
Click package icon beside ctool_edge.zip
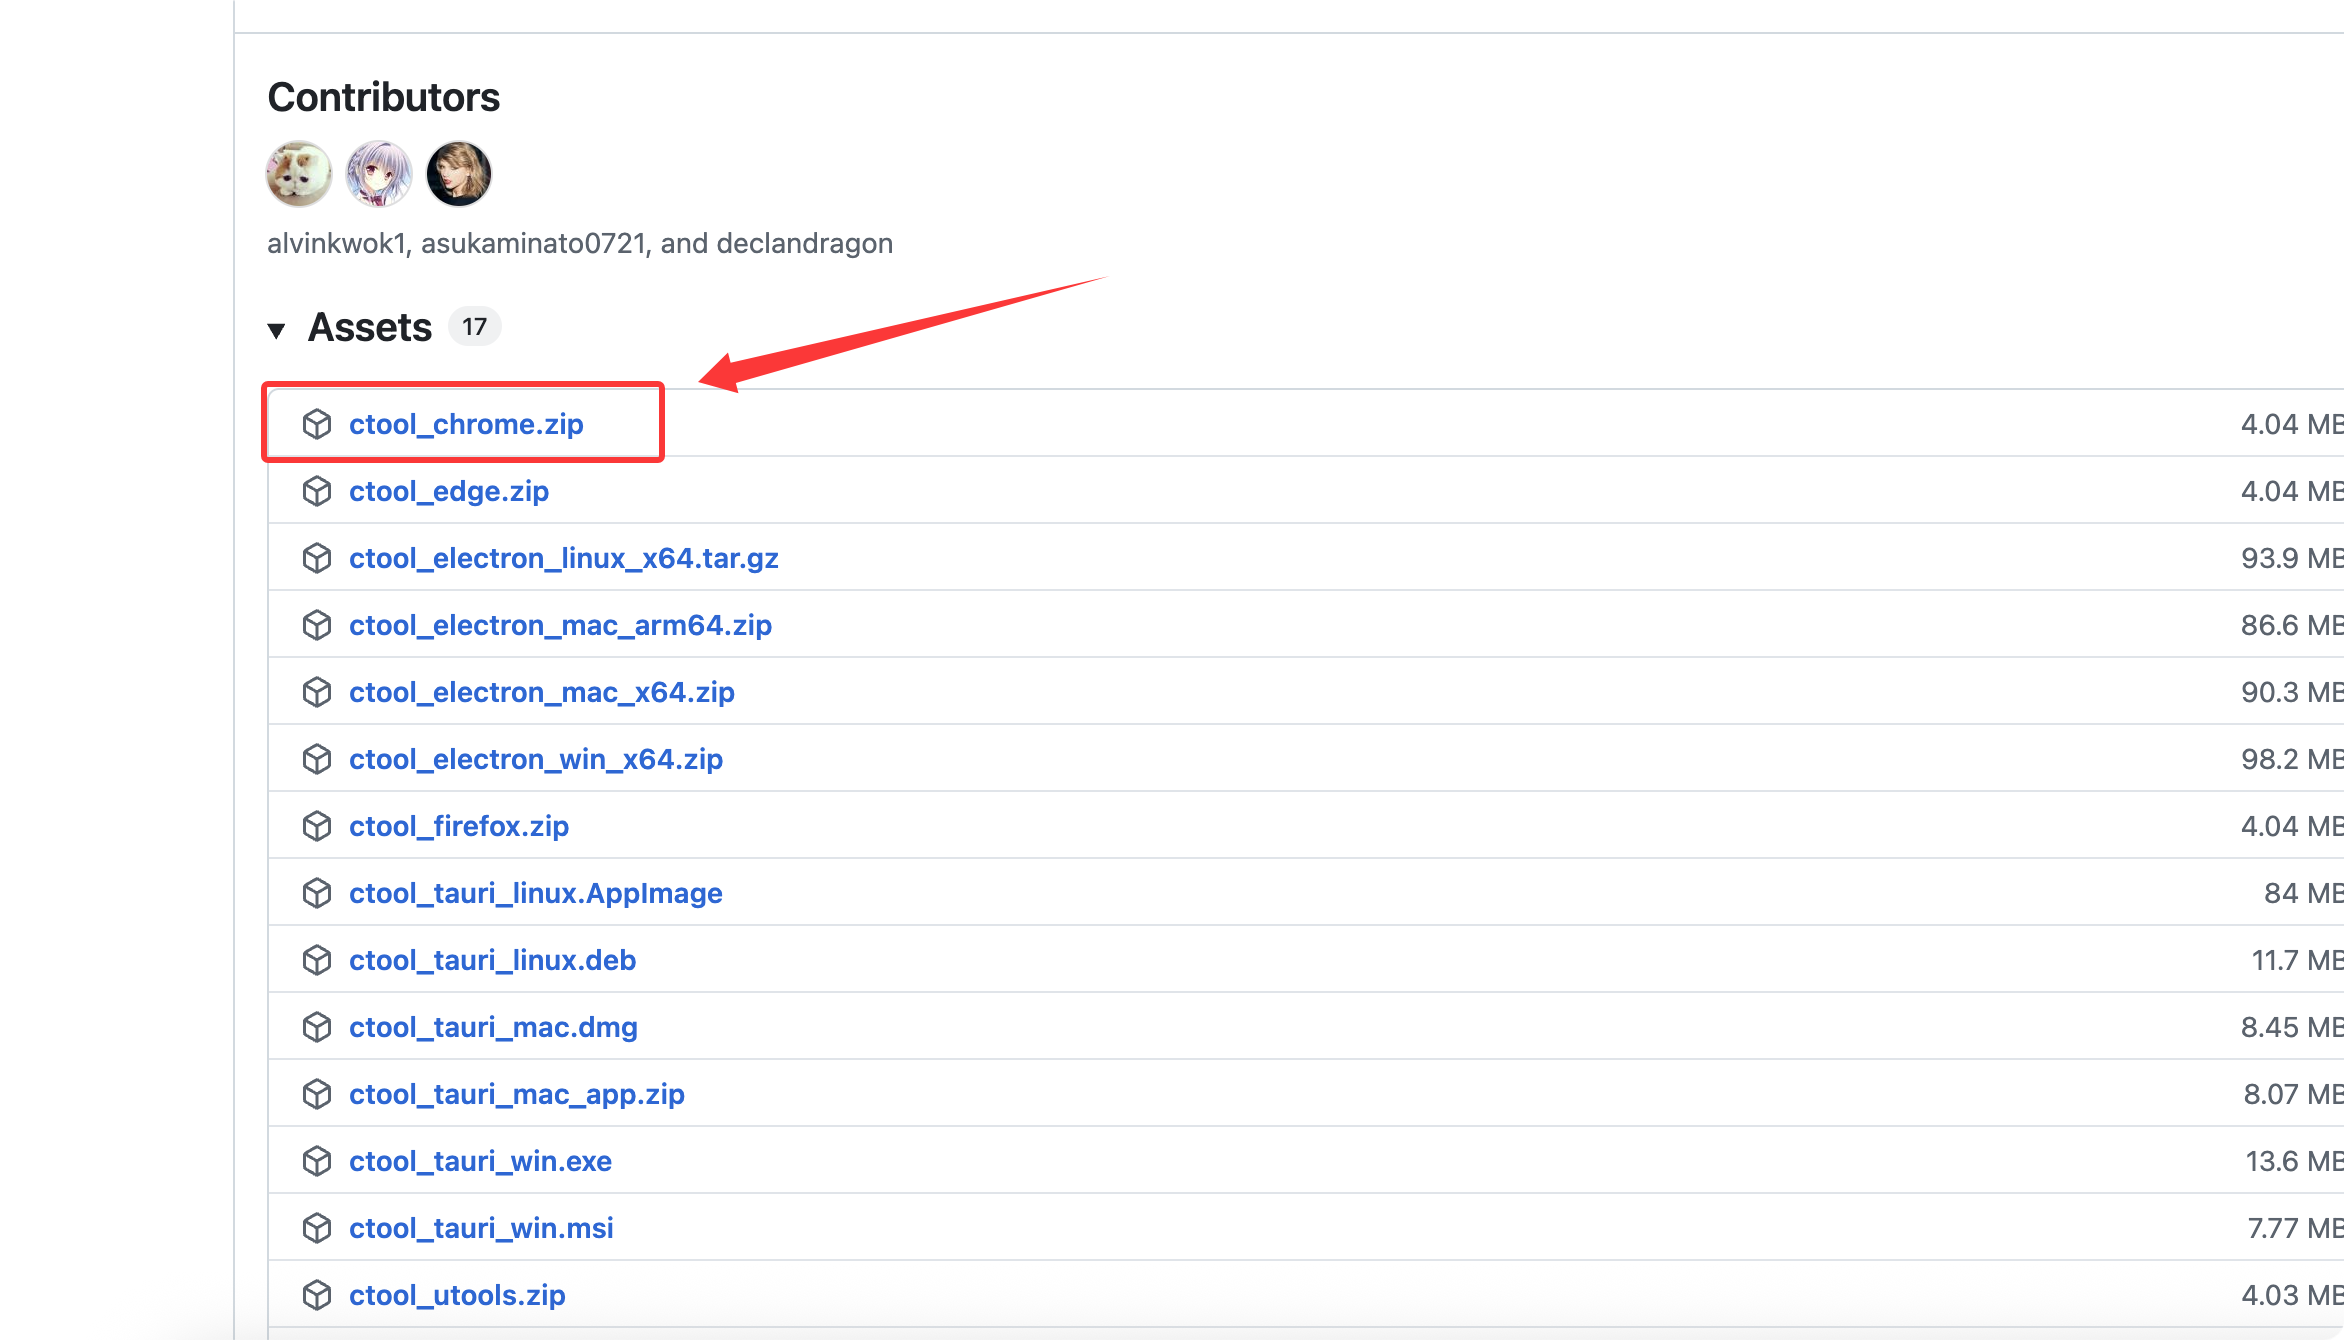[x=317, y=491]
